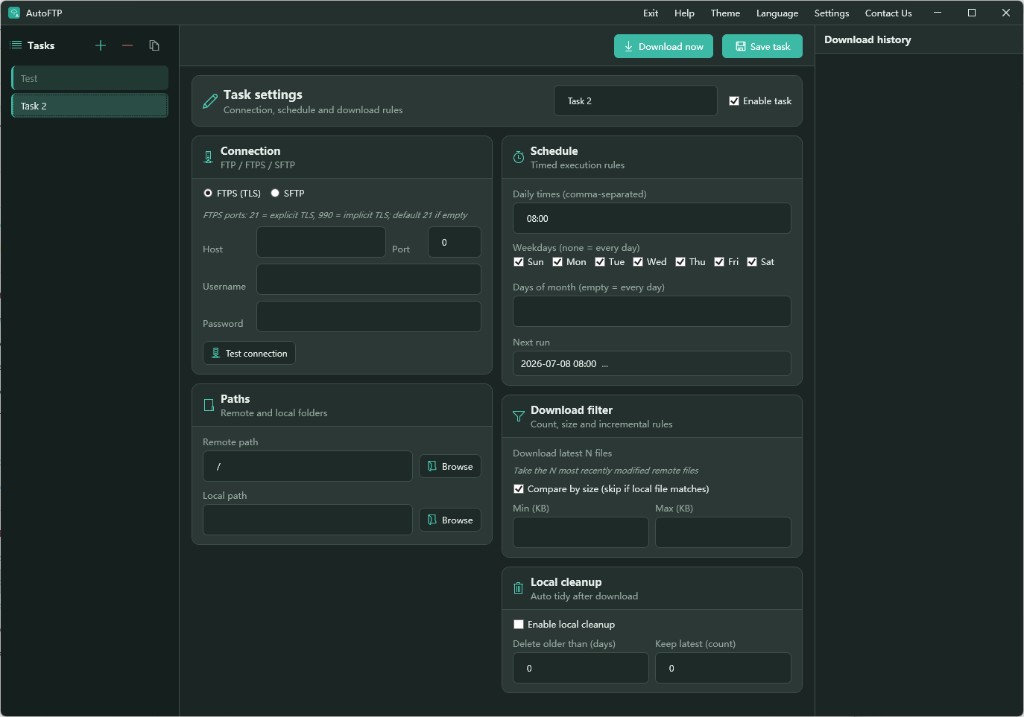Click the Max (KB) input field

723,532
